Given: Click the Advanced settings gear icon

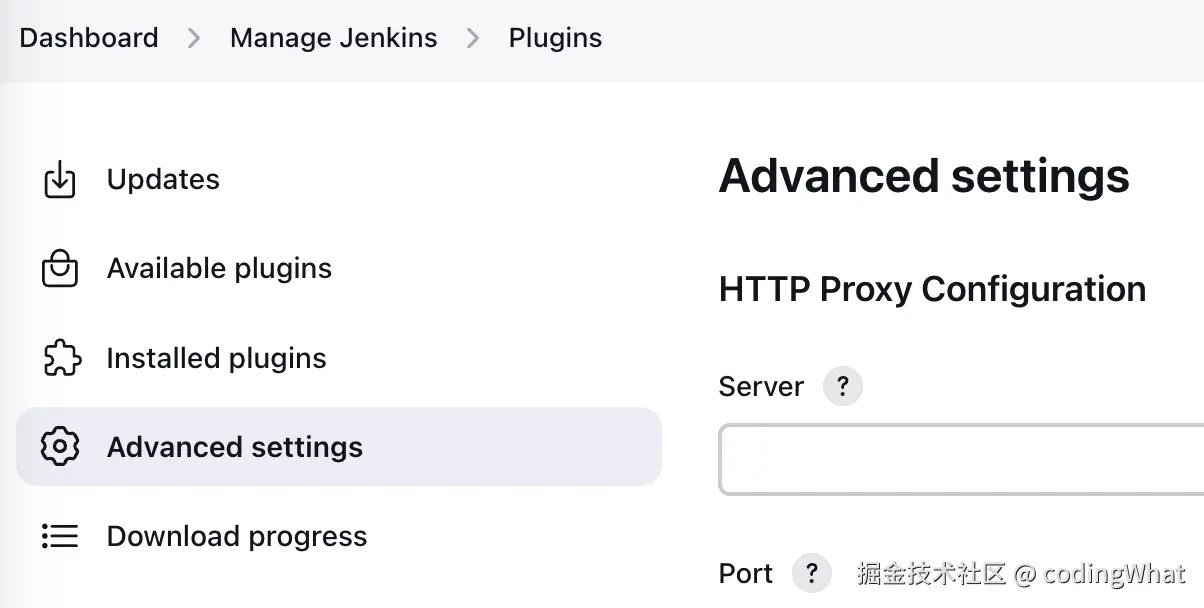Looking at the screenshot, I should (60, 447).
